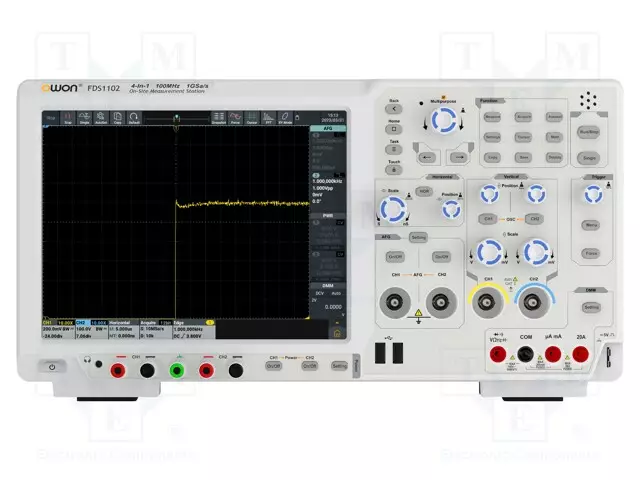Select the DMM panel header on screen
Image resolution: width=640 pixels, height=480 pixels.
pos(327,285)
